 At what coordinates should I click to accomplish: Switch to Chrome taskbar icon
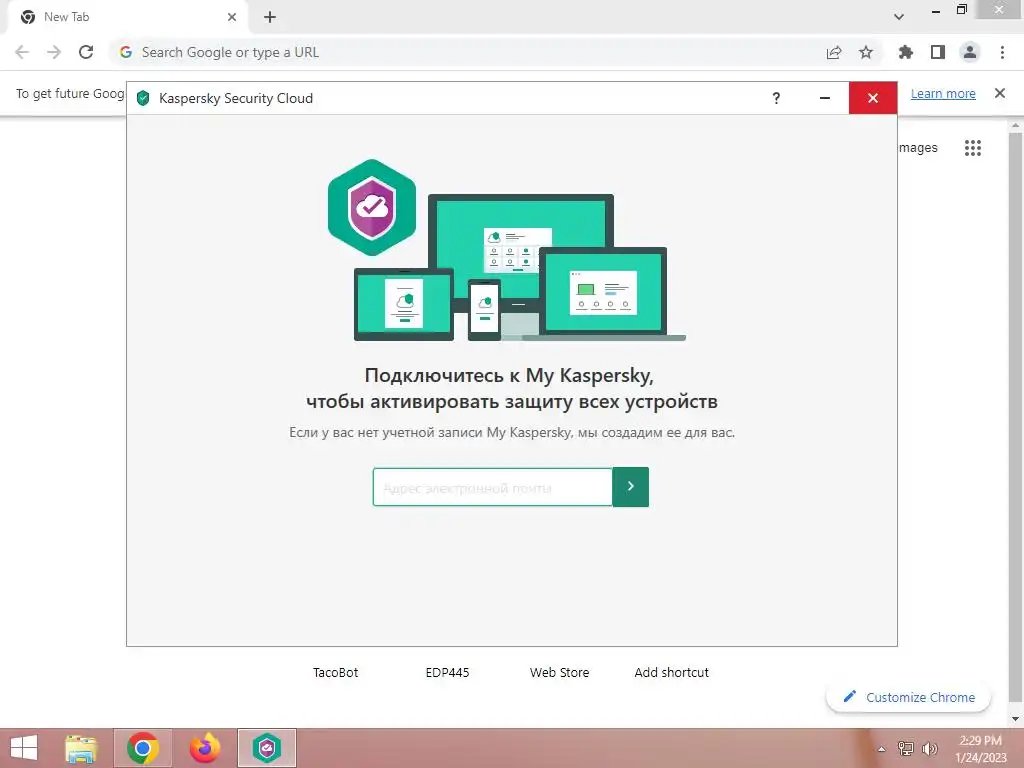click(143, 748)
